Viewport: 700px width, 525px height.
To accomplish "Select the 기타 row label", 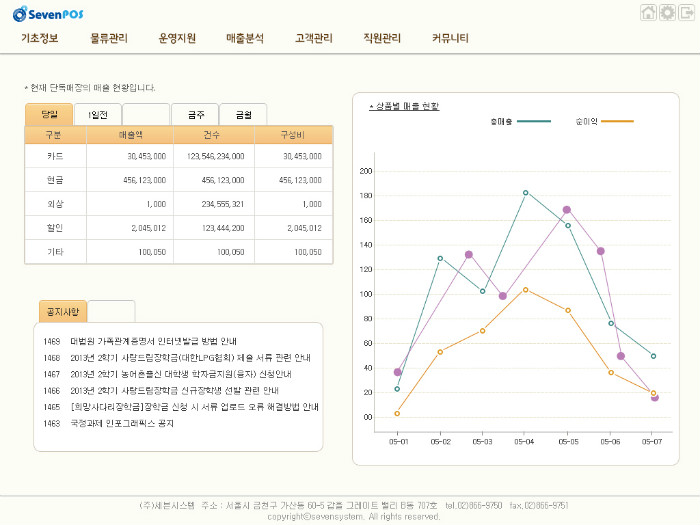I will click(x=55, y=252).
